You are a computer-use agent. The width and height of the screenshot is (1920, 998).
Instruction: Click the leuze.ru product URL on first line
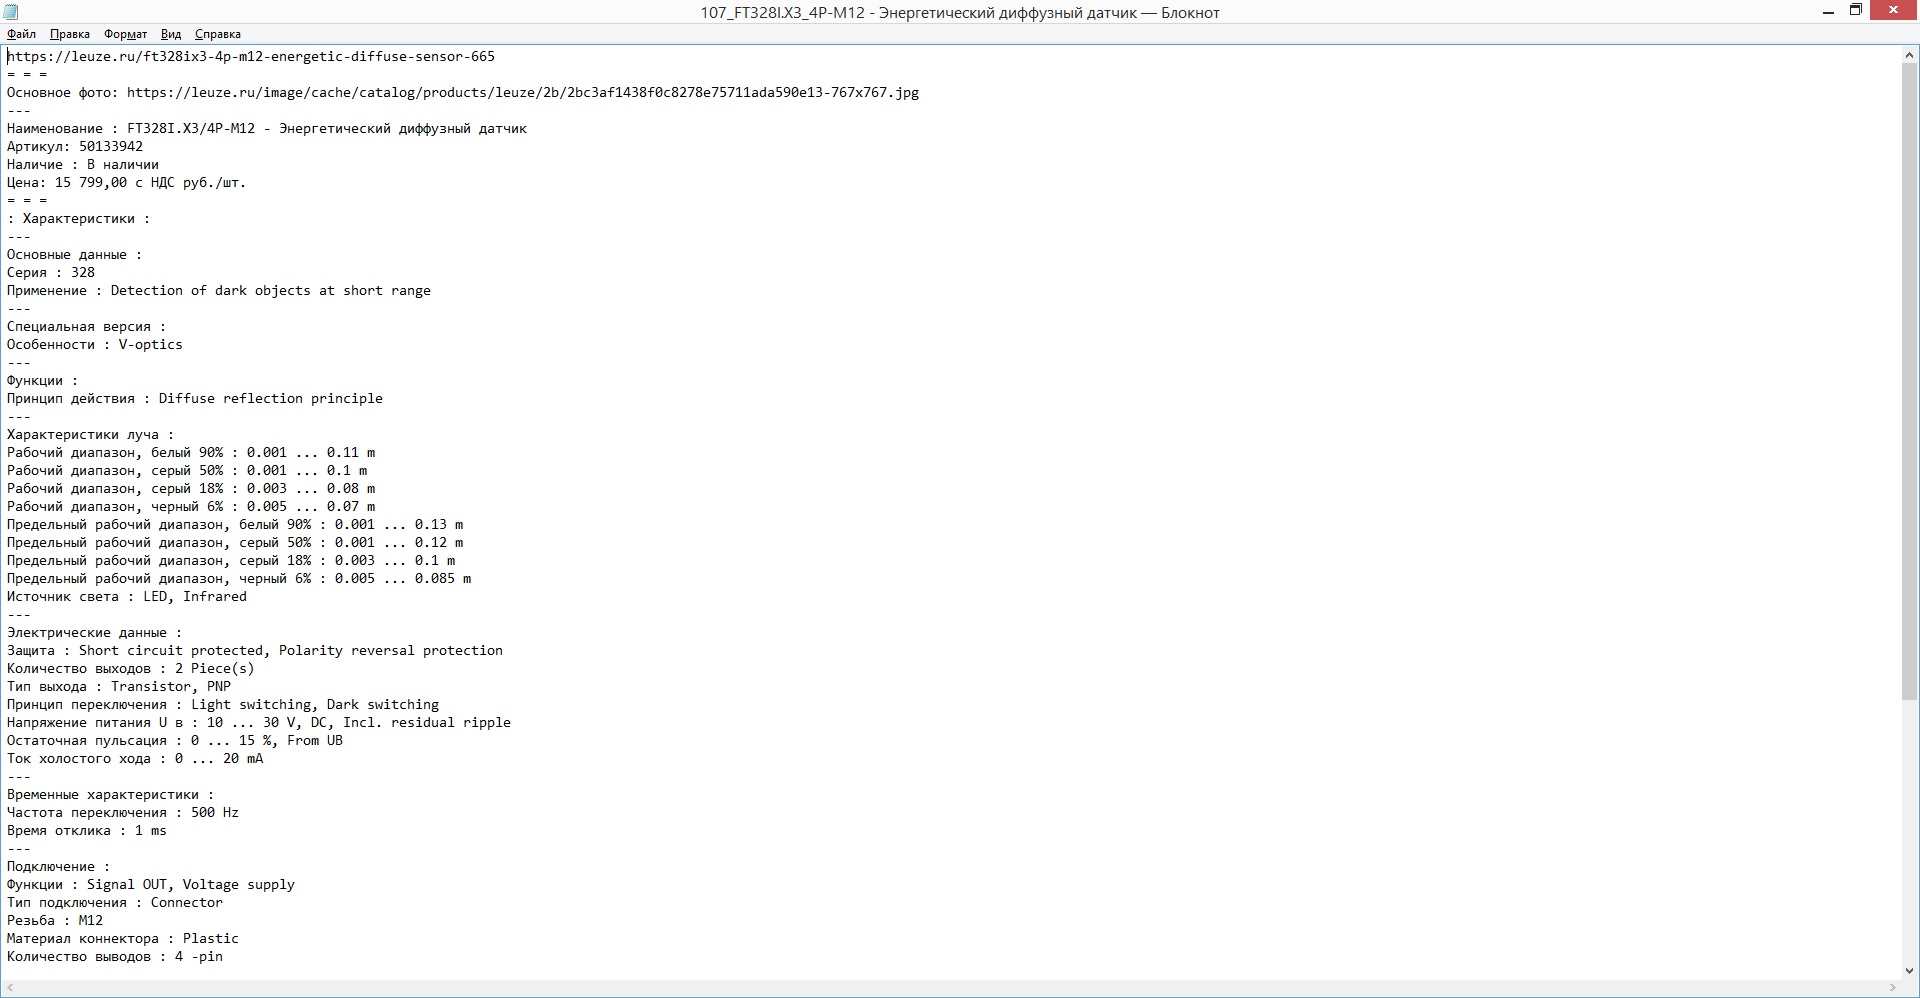click(x=251, y=56)
